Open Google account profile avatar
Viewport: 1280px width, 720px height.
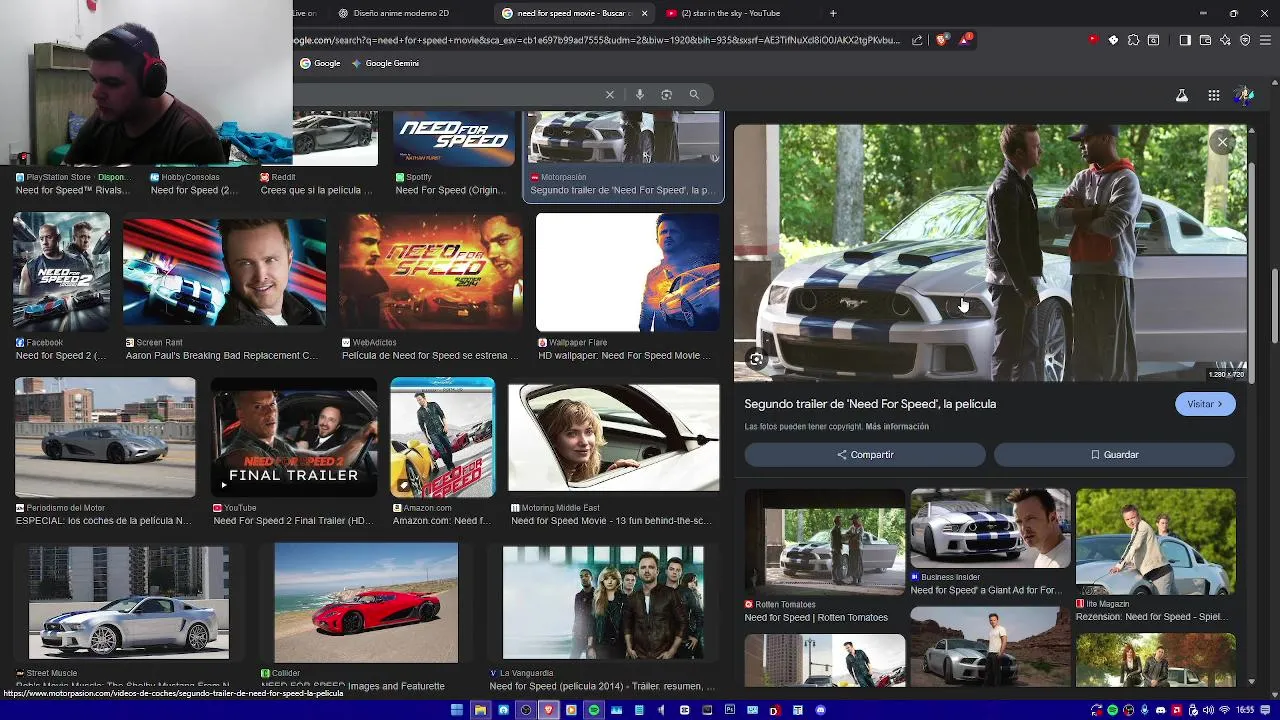pyautogui.click(x=1244, y=95)
